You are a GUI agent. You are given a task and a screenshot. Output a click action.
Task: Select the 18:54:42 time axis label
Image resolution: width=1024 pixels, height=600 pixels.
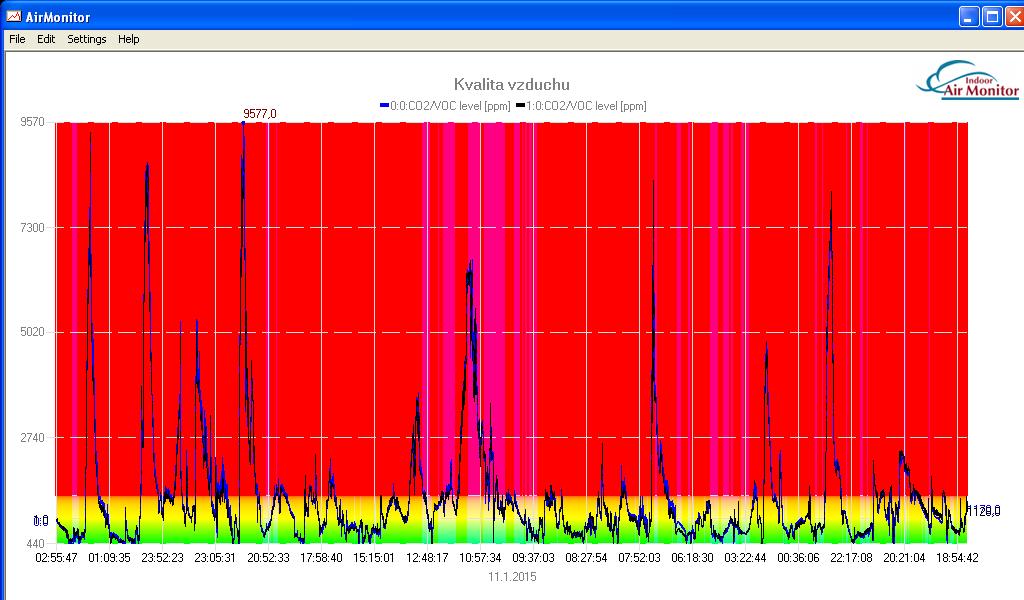pos(957,558)
